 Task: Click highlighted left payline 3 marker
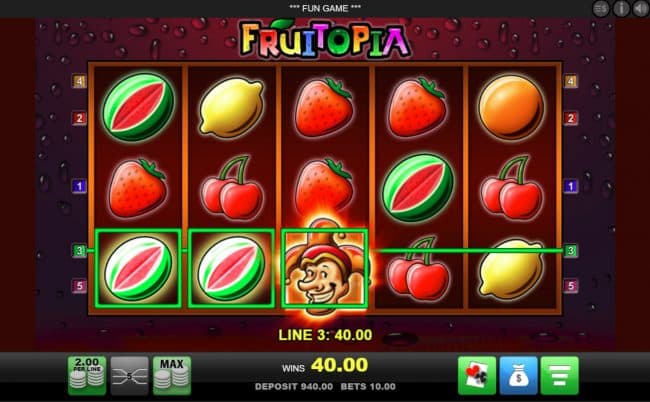click(x=79, y=250)
